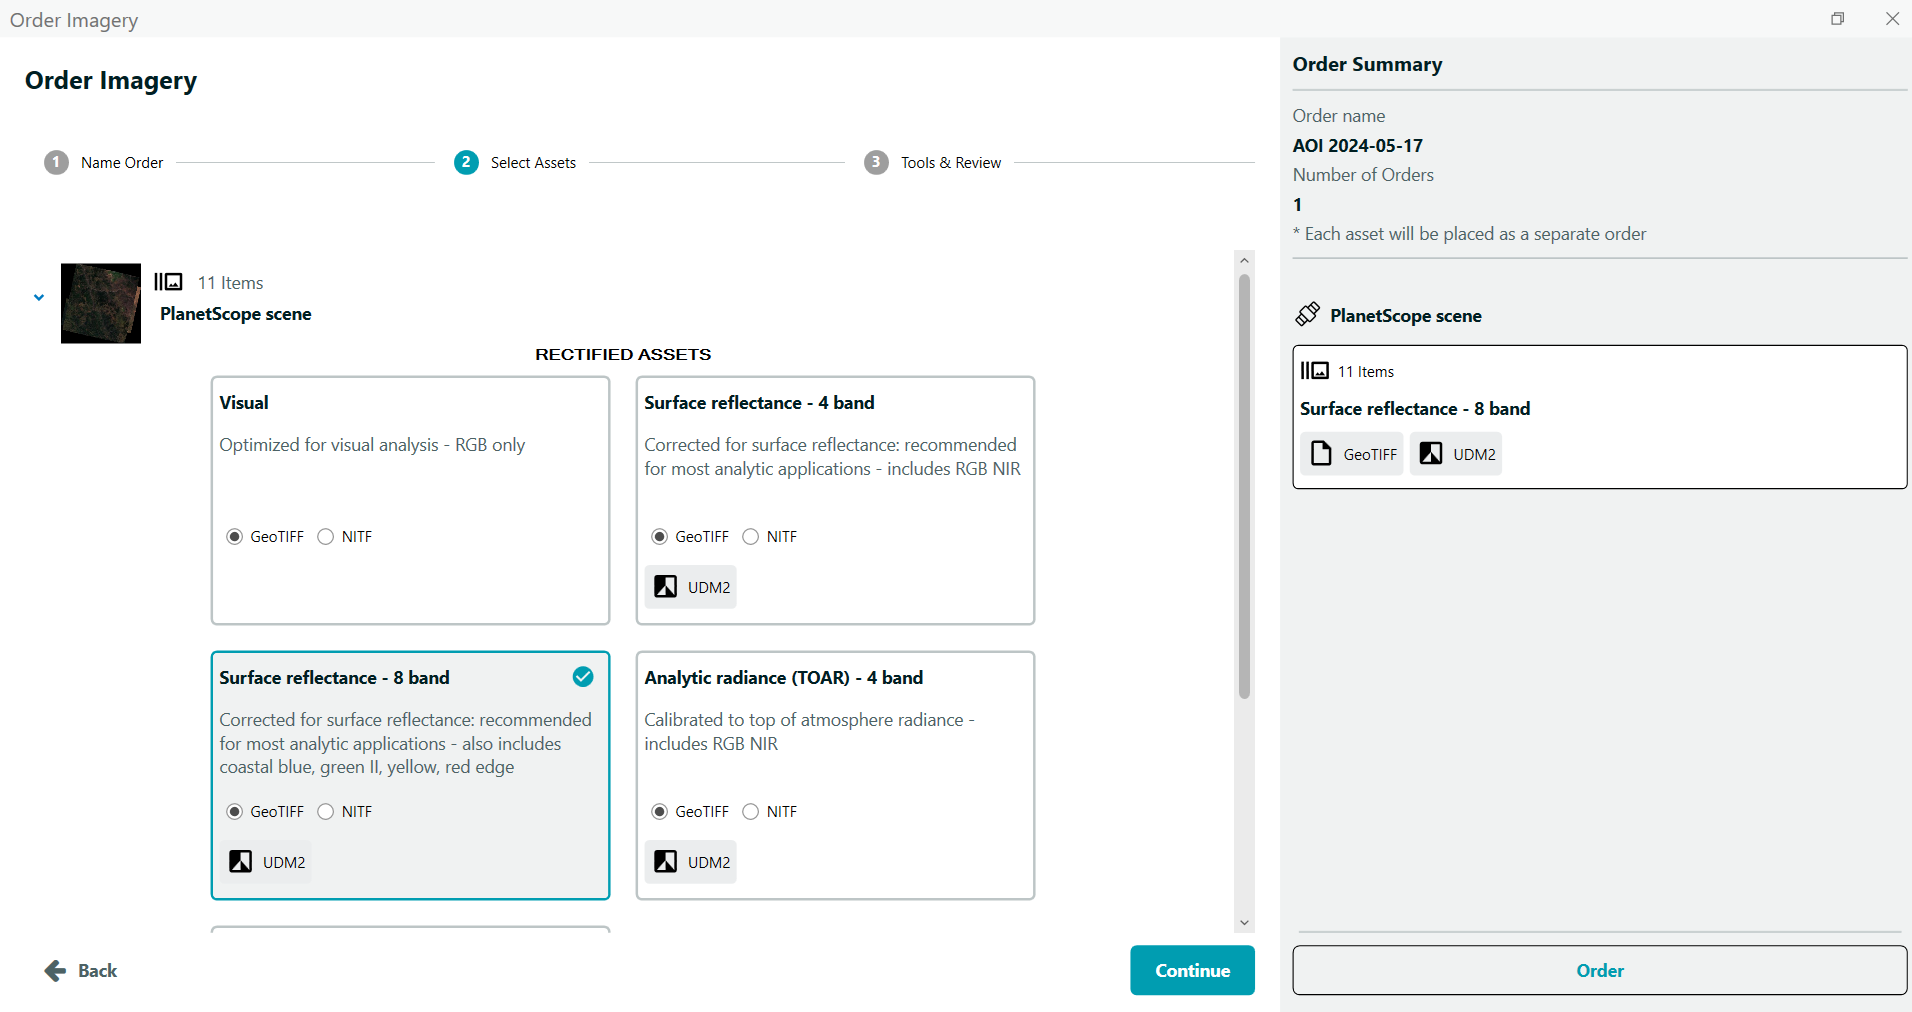Viewport: 1912px width, 1012px height.
Task: Click the satellite icon in Order Summary
Action: point(1307,315)
